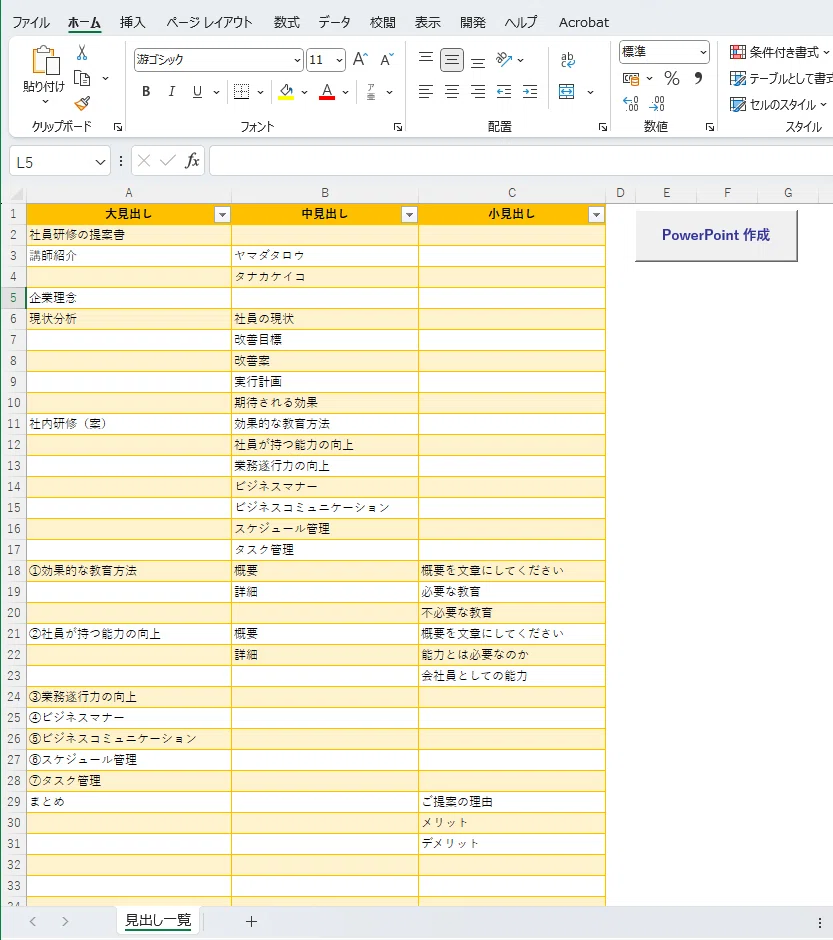833x940 pixels.
Task: Activate the Format Painter brush
Action: tap(82, 104)
